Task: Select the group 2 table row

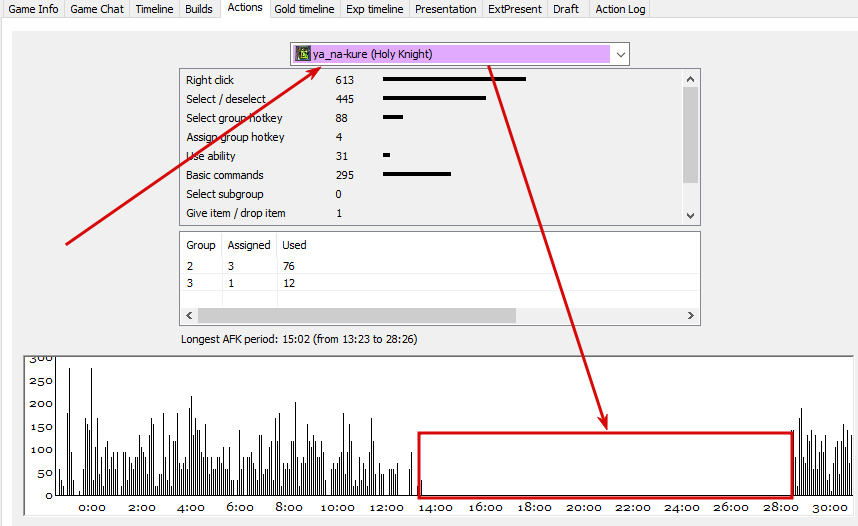Action: [440, 266]
